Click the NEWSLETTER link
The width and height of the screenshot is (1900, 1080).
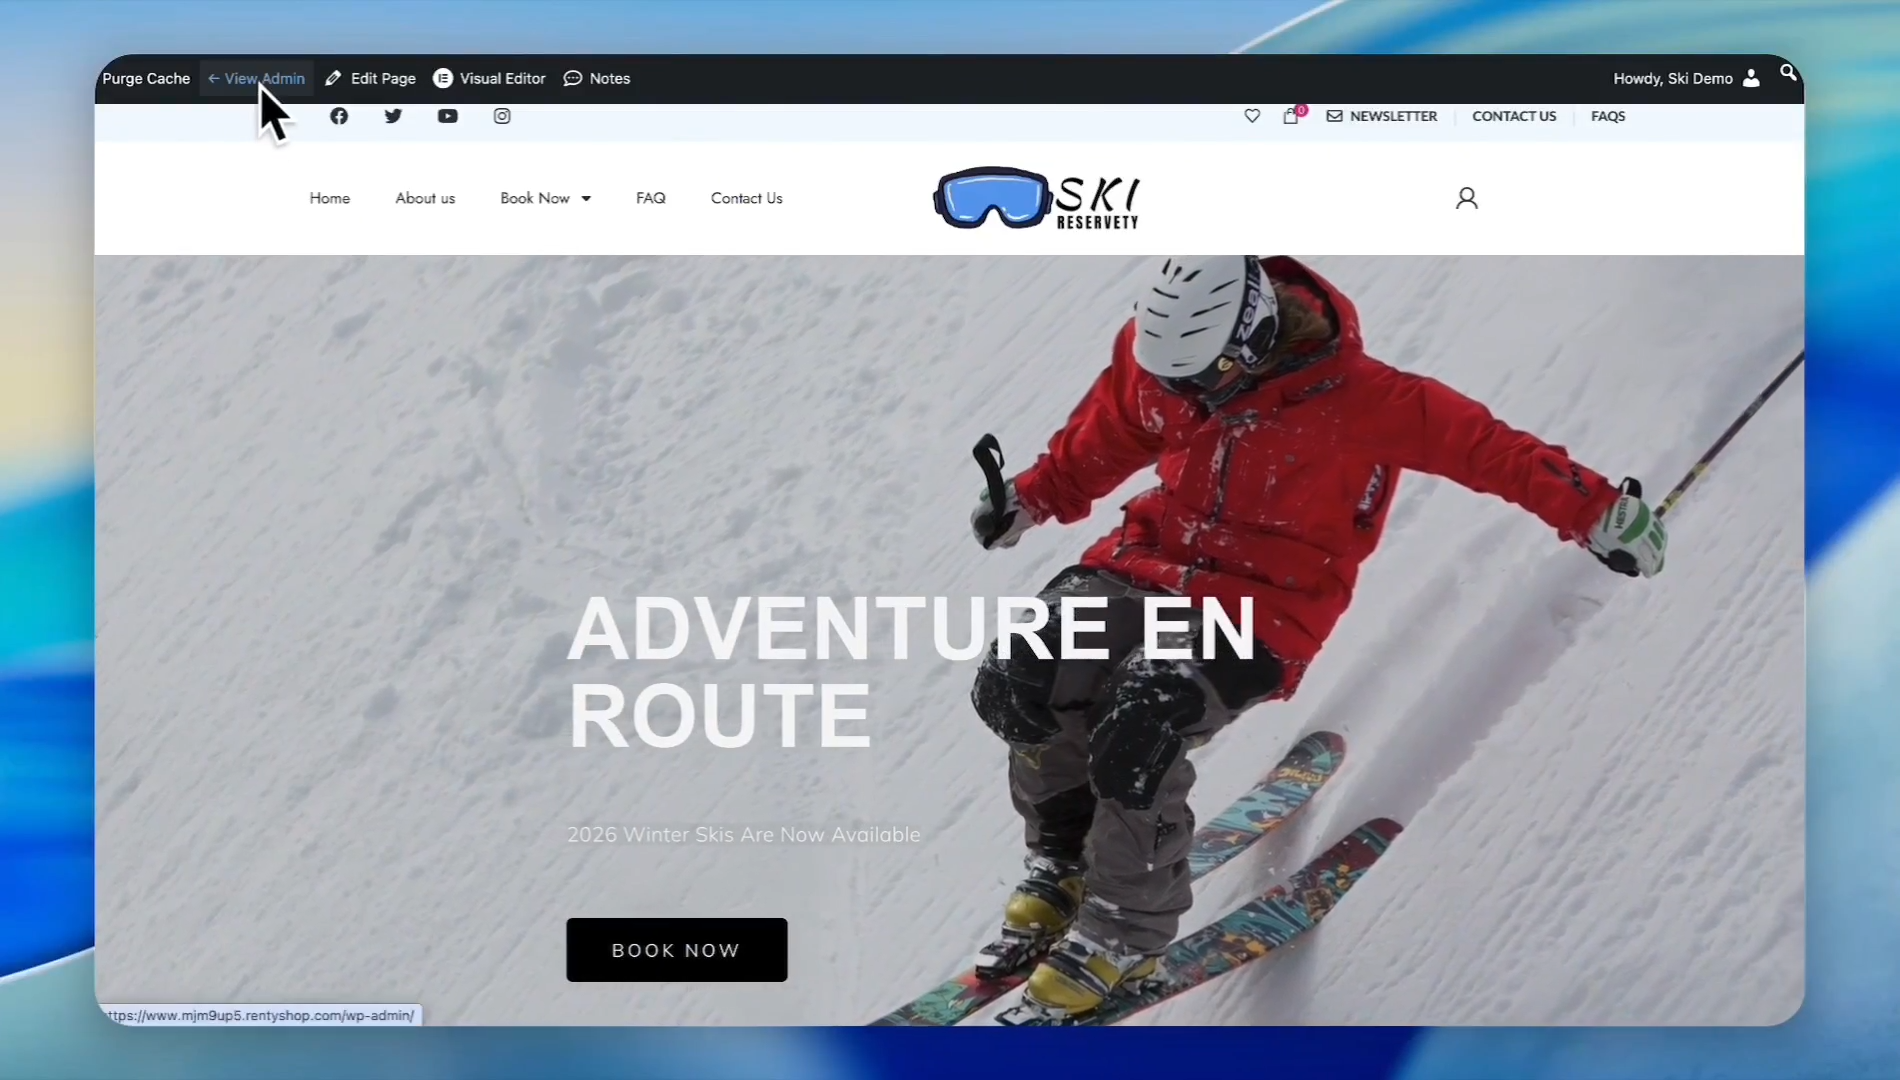[1381, 116]
